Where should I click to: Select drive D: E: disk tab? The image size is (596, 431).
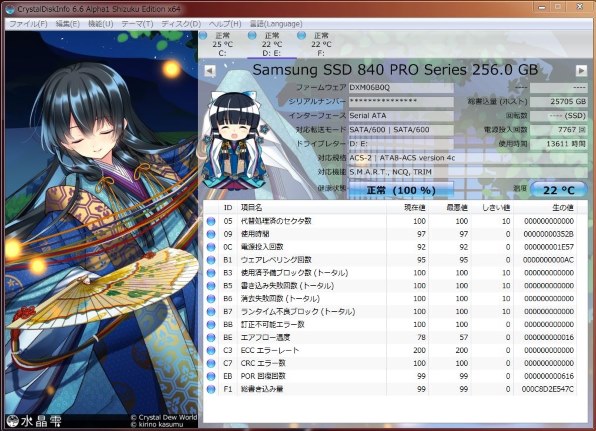click(x=272, y=44)
